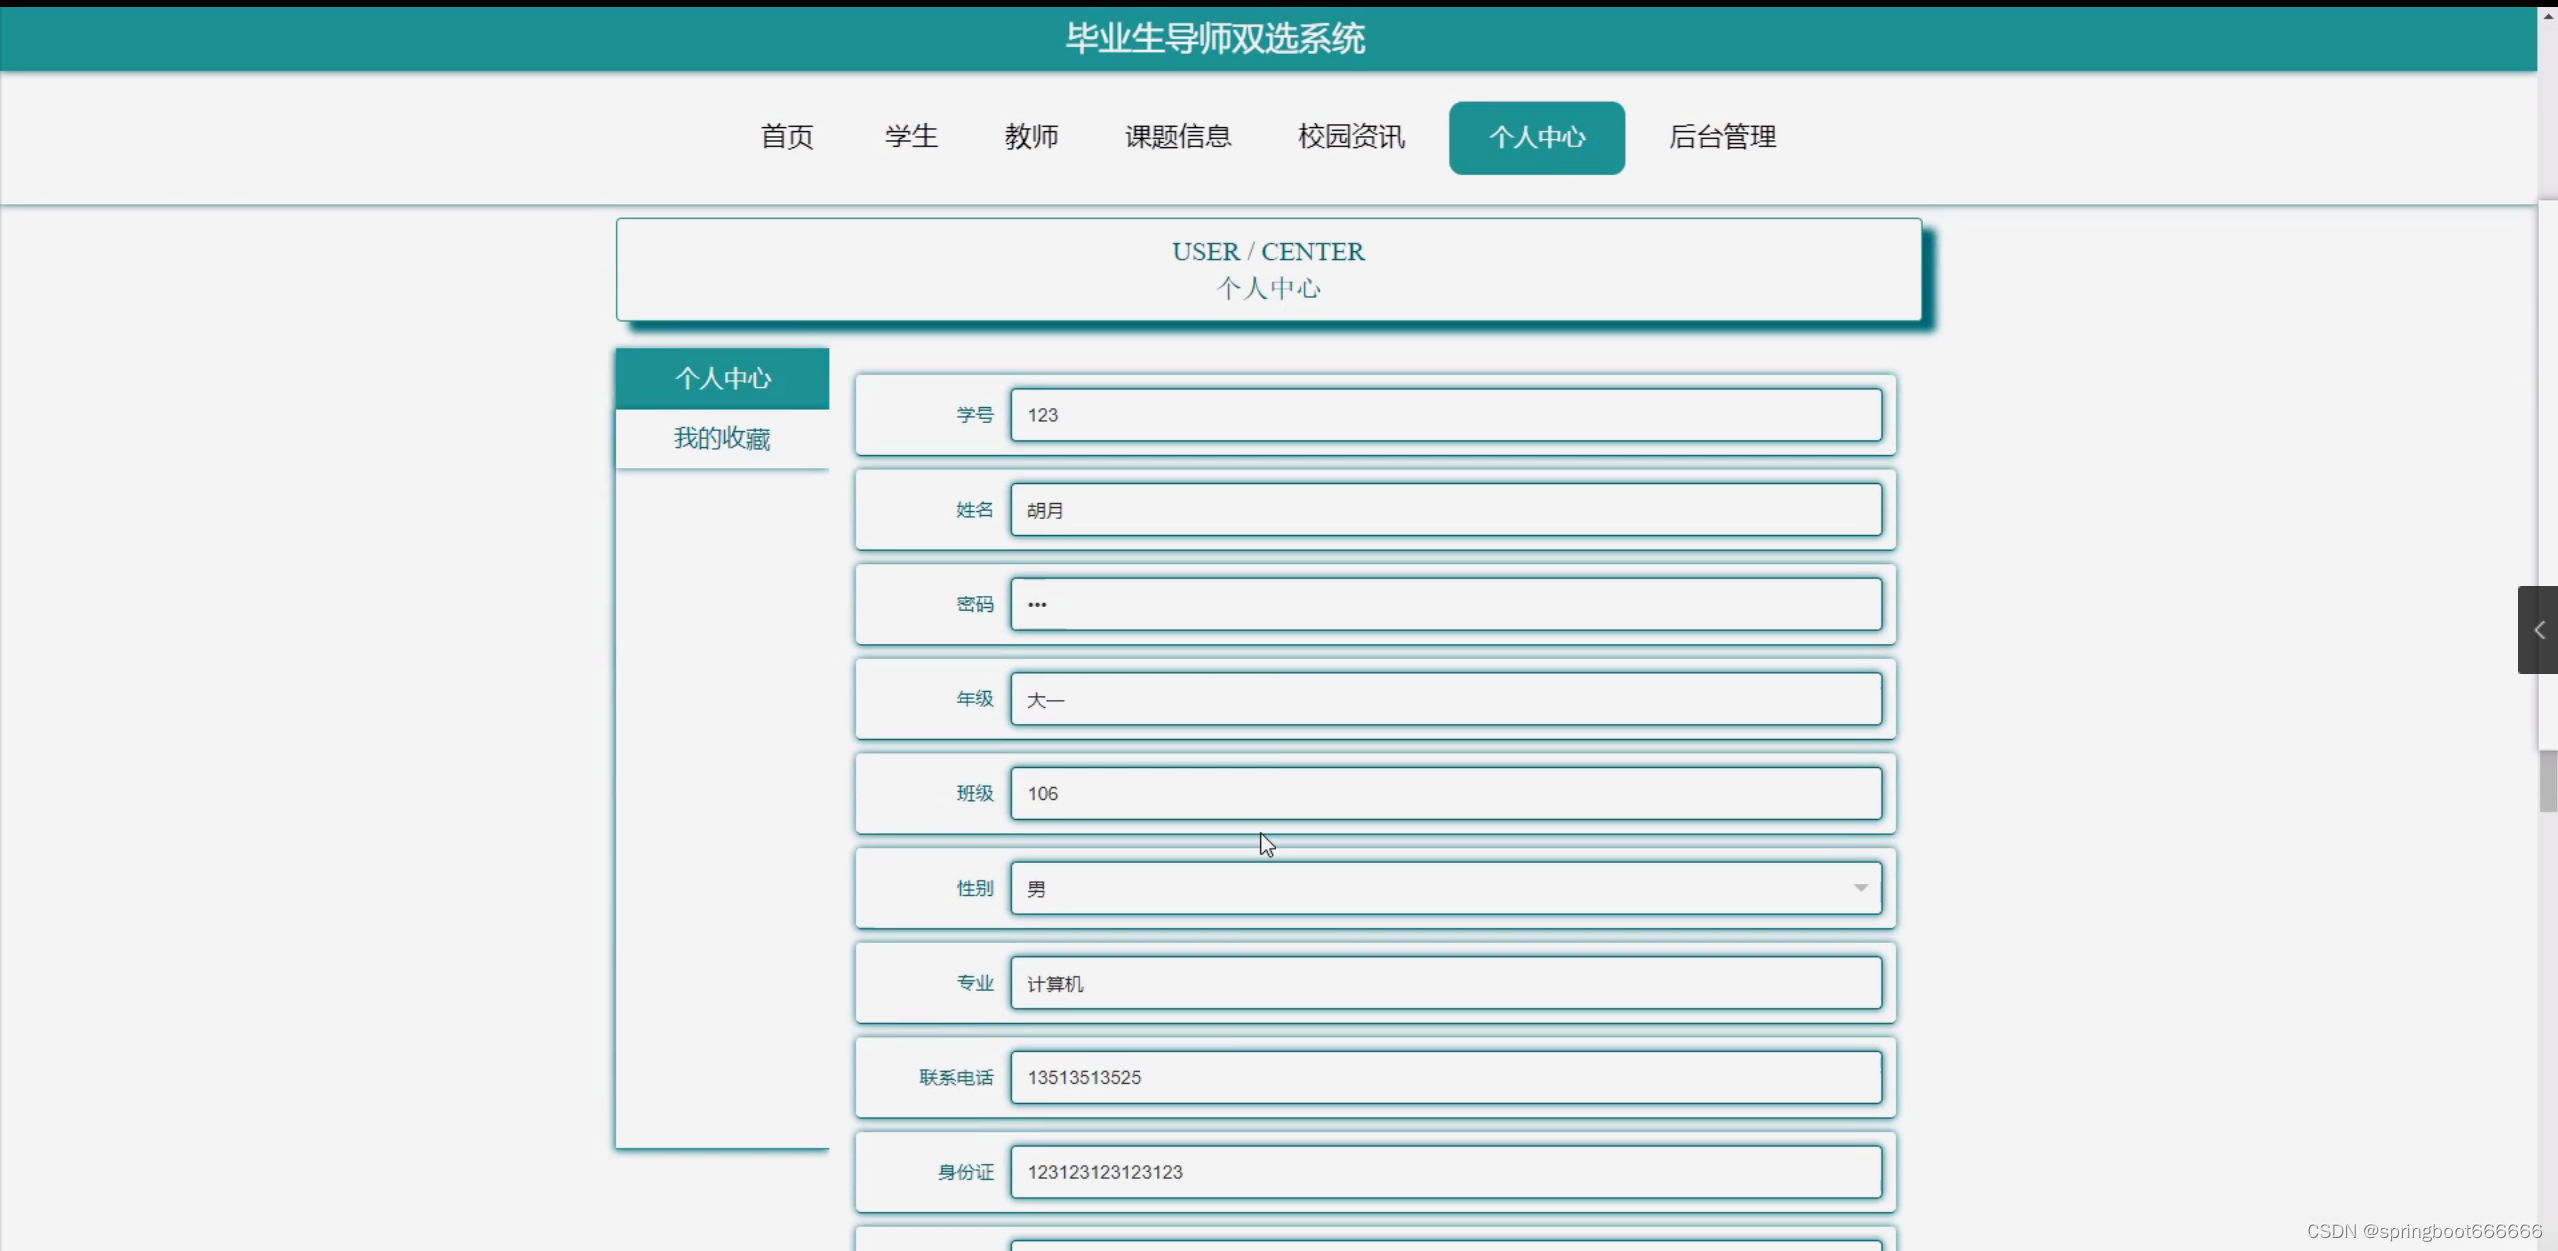The image size is (2558, 1251).
Task: Navigate to 课题信息 page
Action: (1178, 137)
